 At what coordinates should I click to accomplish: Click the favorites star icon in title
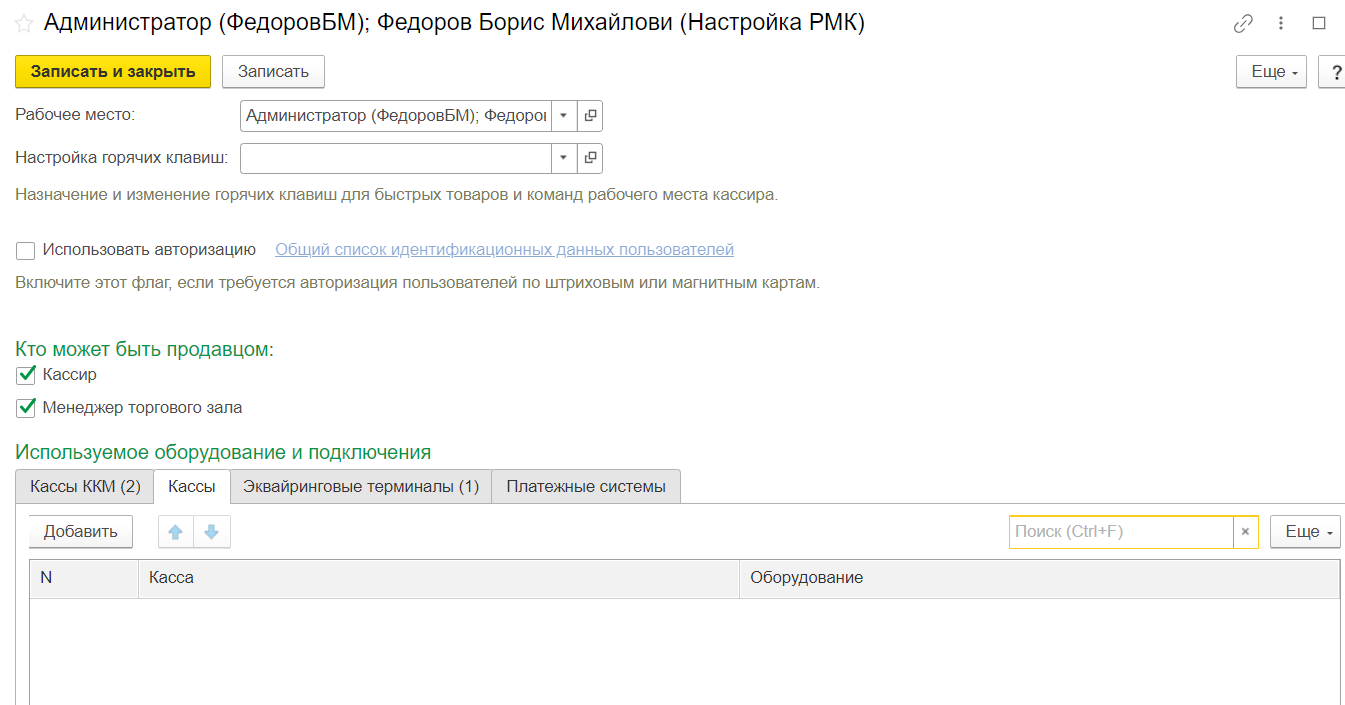(24, 24)
